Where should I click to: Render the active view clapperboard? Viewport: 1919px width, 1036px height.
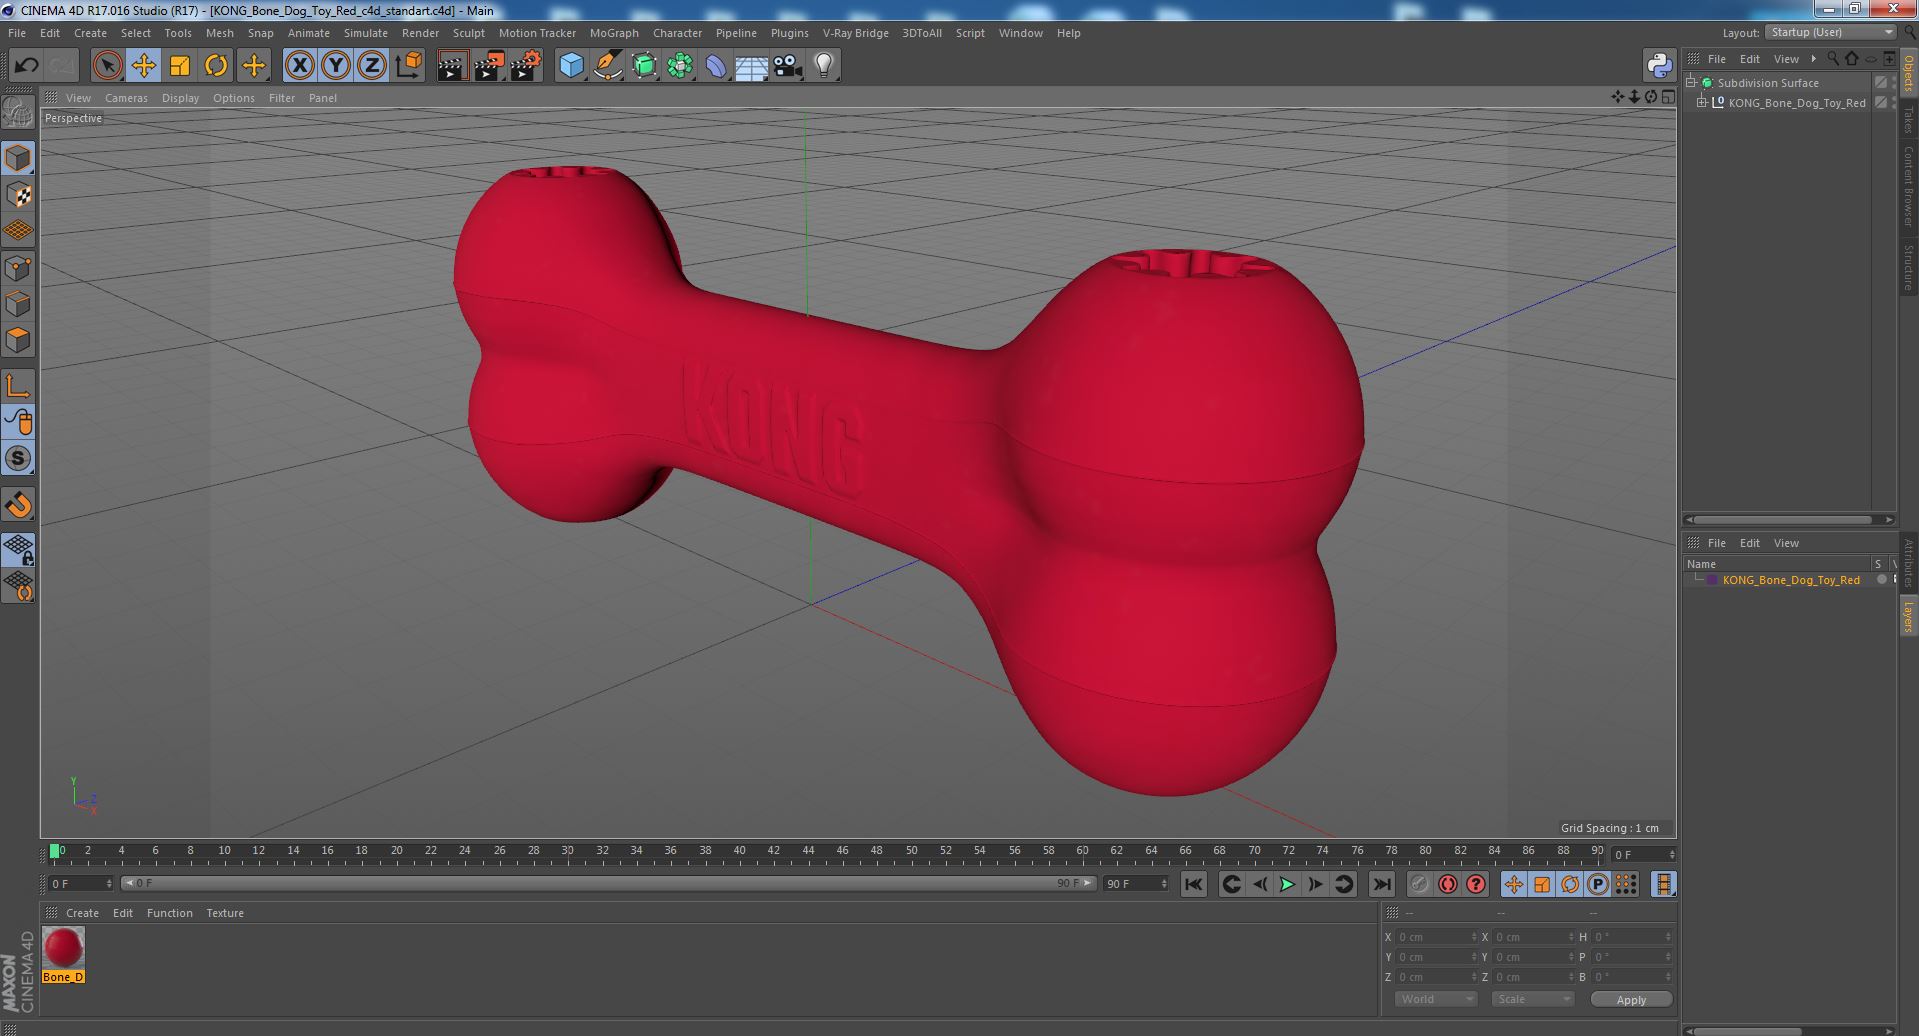click(x=452, y=66)
